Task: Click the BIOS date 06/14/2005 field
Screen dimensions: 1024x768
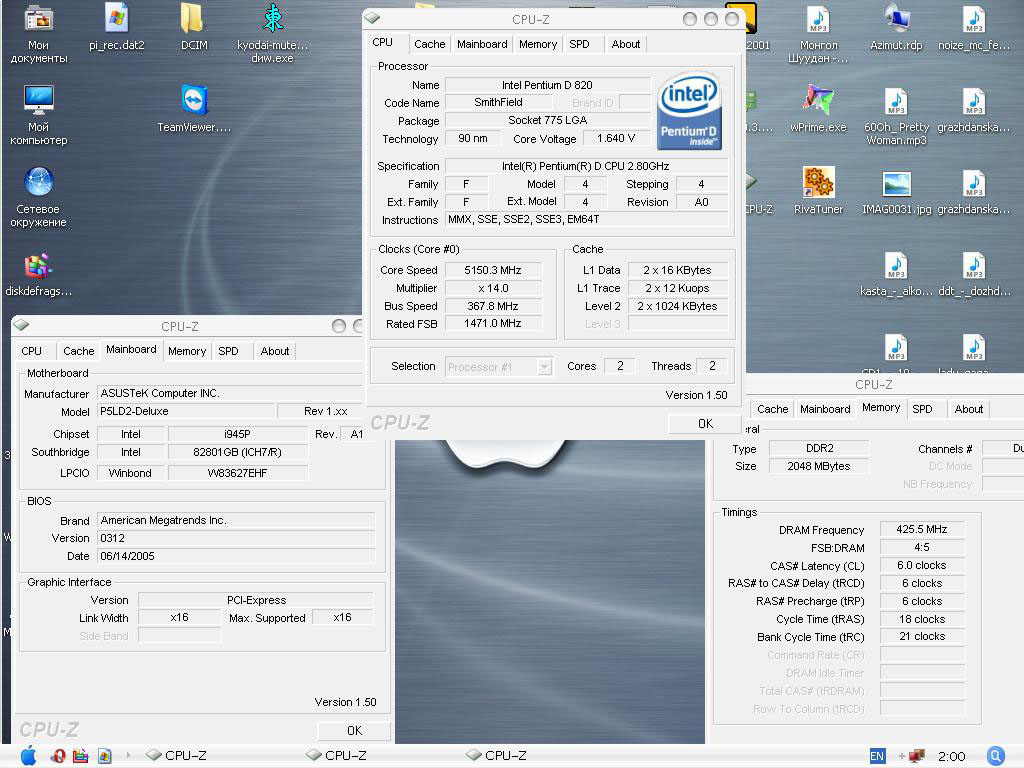Action: 236,556
